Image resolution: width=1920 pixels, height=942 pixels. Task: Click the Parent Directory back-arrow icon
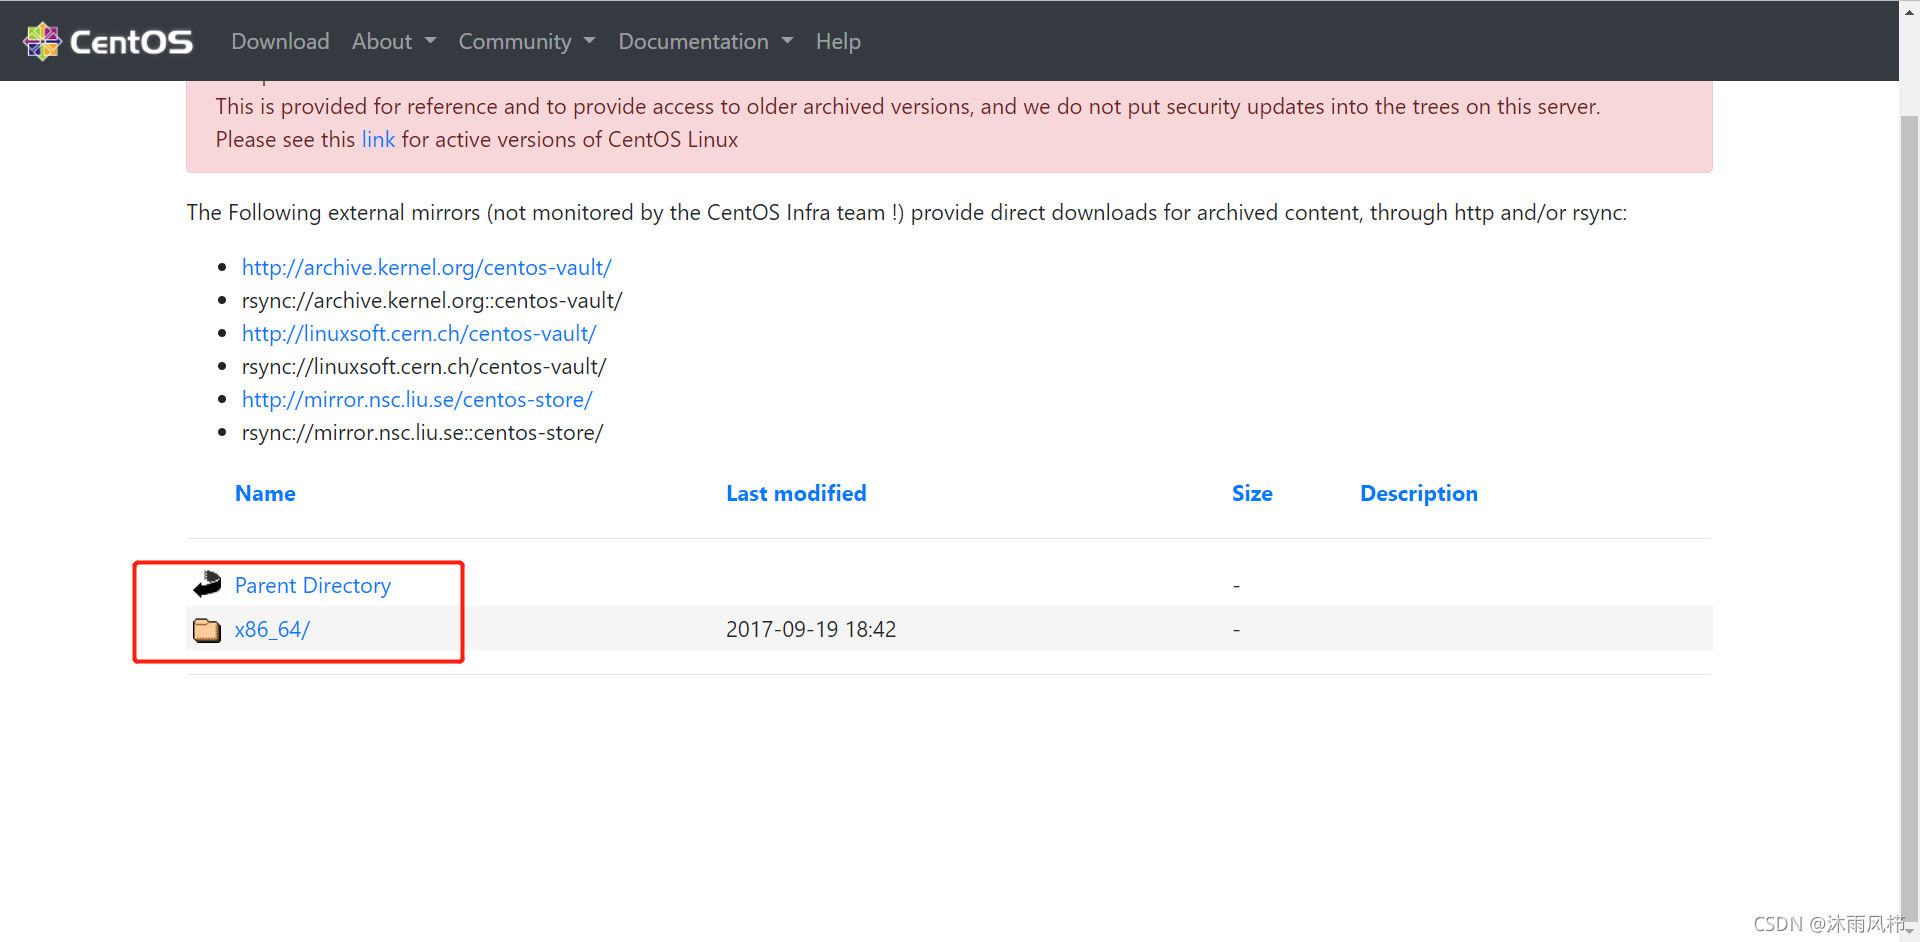coord(207,584)
